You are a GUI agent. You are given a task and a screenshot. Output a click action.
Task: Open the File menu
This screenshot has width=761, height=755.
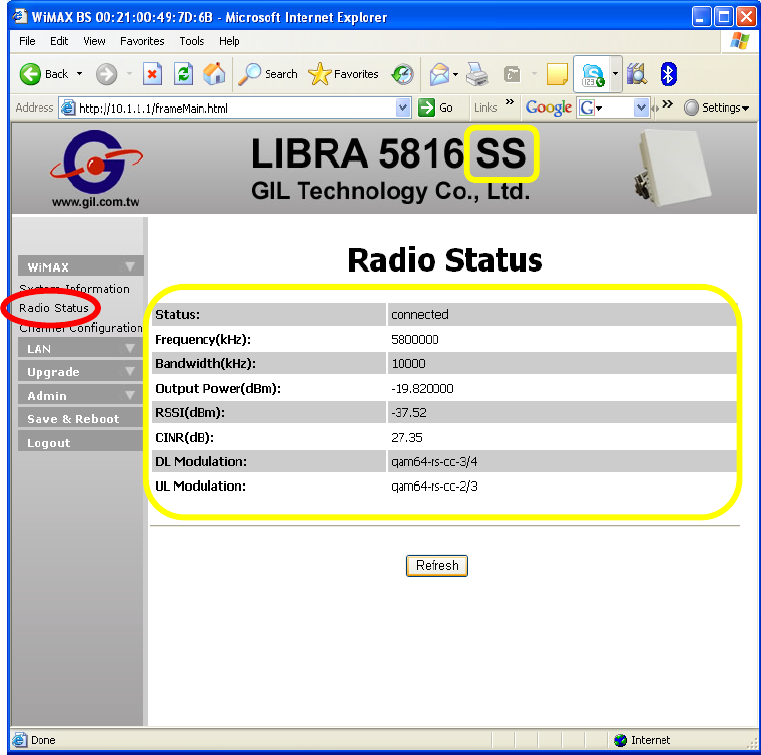[x=27, y=41]
